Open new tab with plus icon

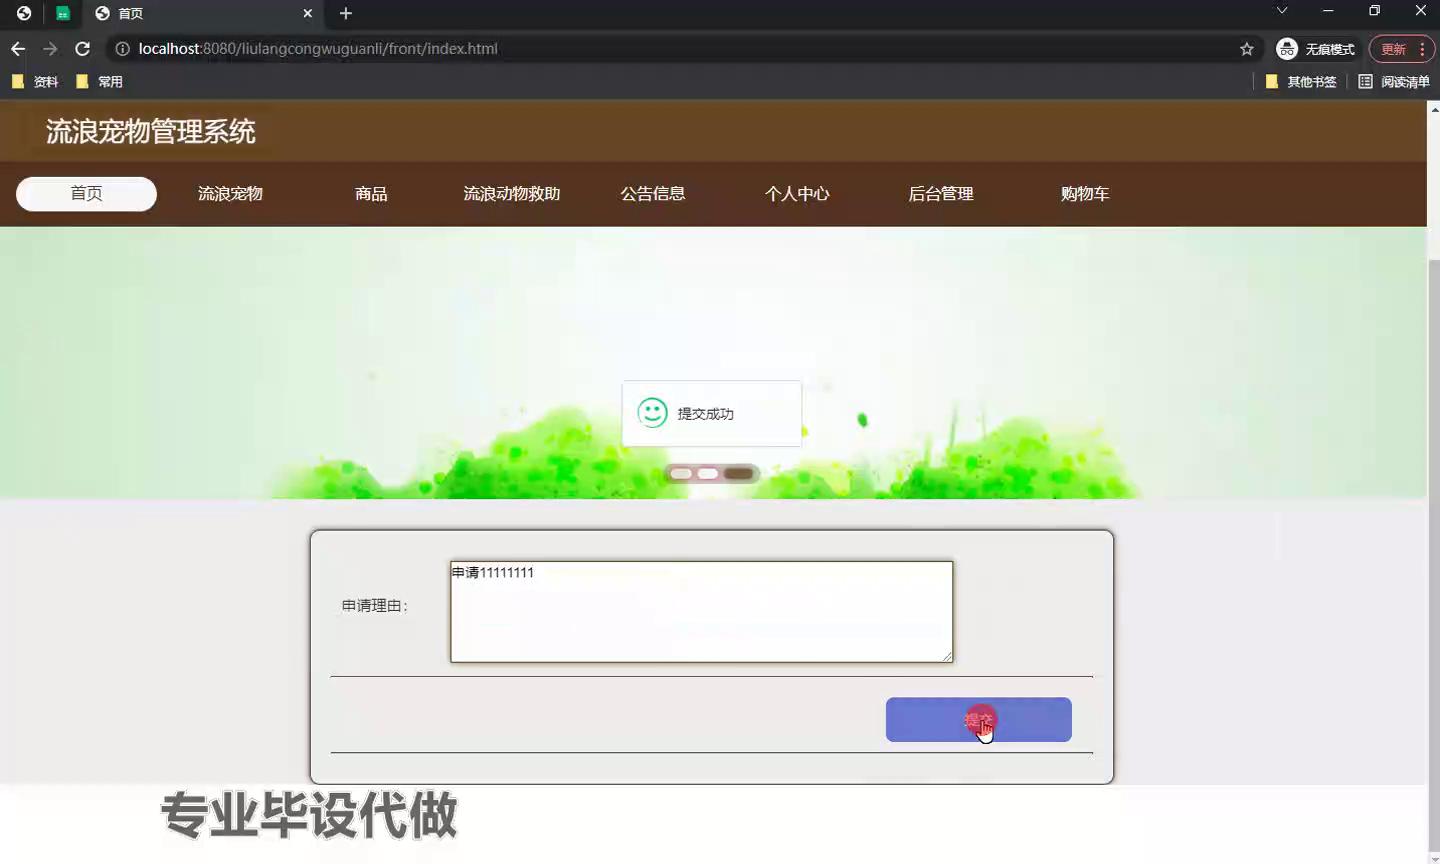(x=346, y=13)
